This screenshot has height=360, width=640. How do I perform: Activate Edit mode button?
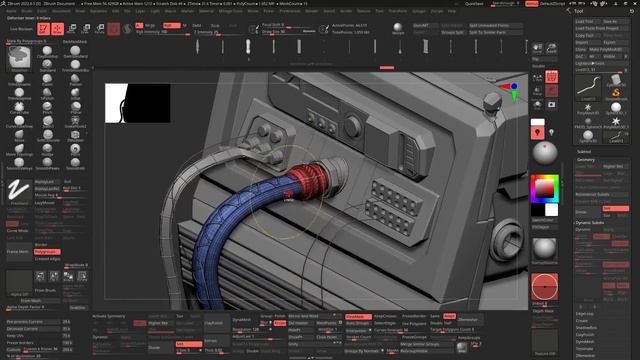(43, 29)
